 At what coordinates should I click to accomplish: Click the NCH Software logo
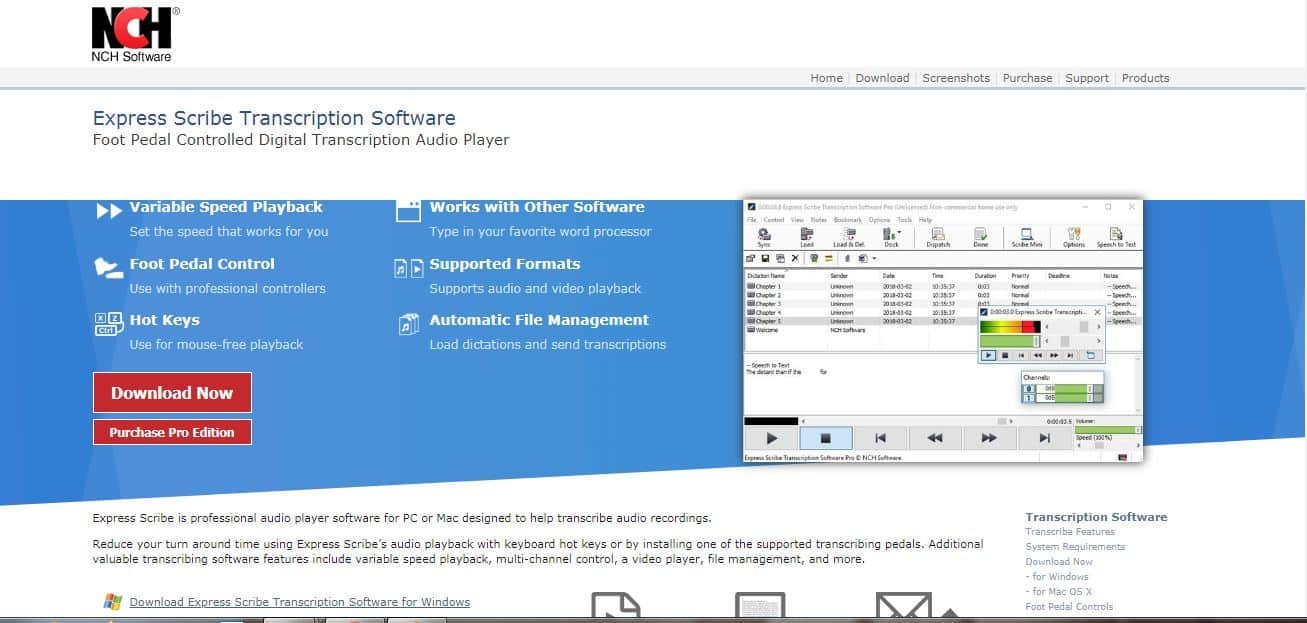[132, 34]
